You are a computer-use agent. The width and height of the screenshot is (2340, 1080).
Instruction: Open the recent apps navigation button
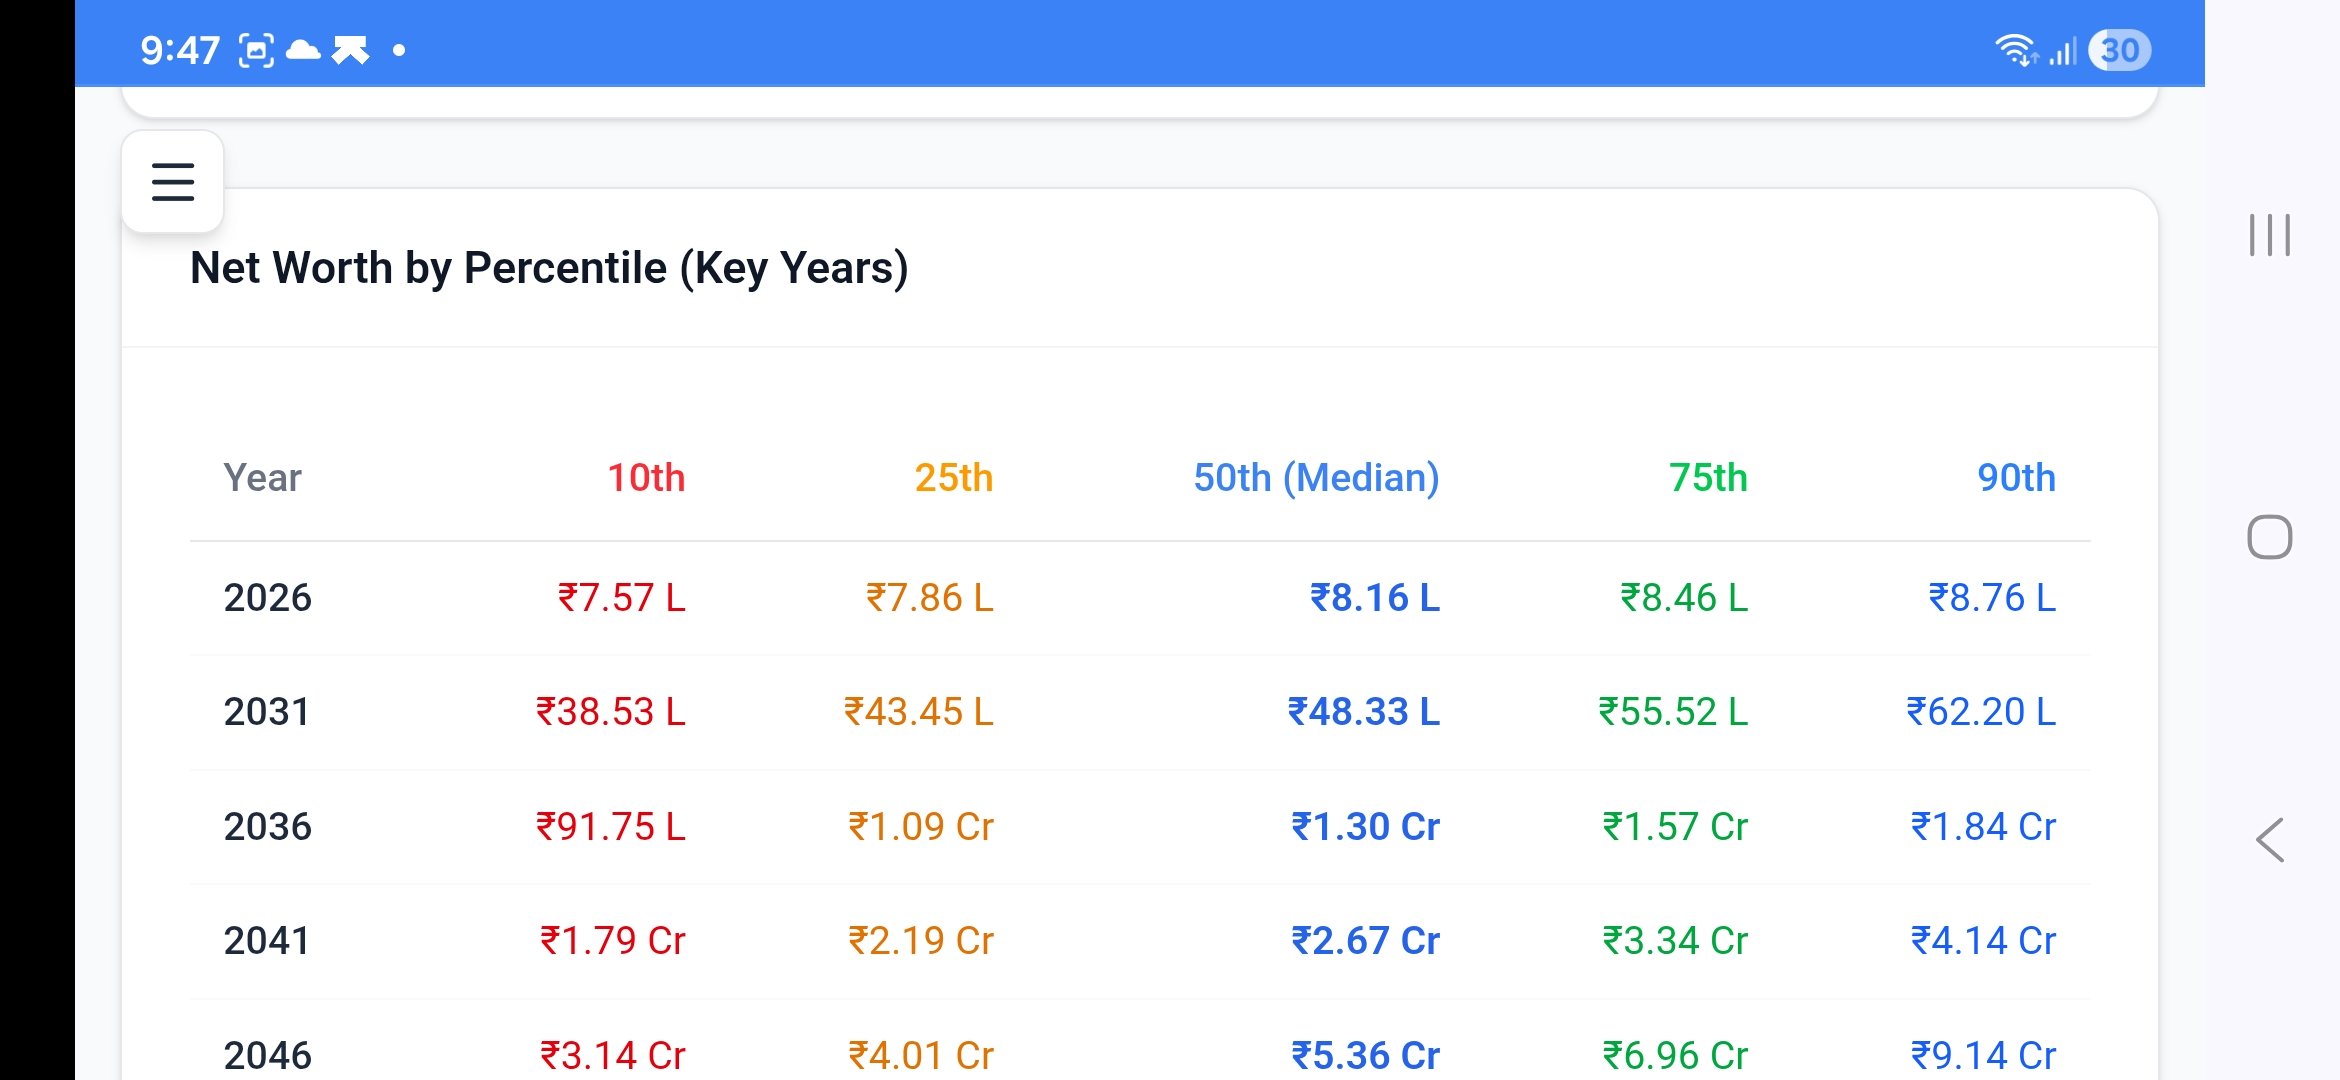[x=2269, y=235]
